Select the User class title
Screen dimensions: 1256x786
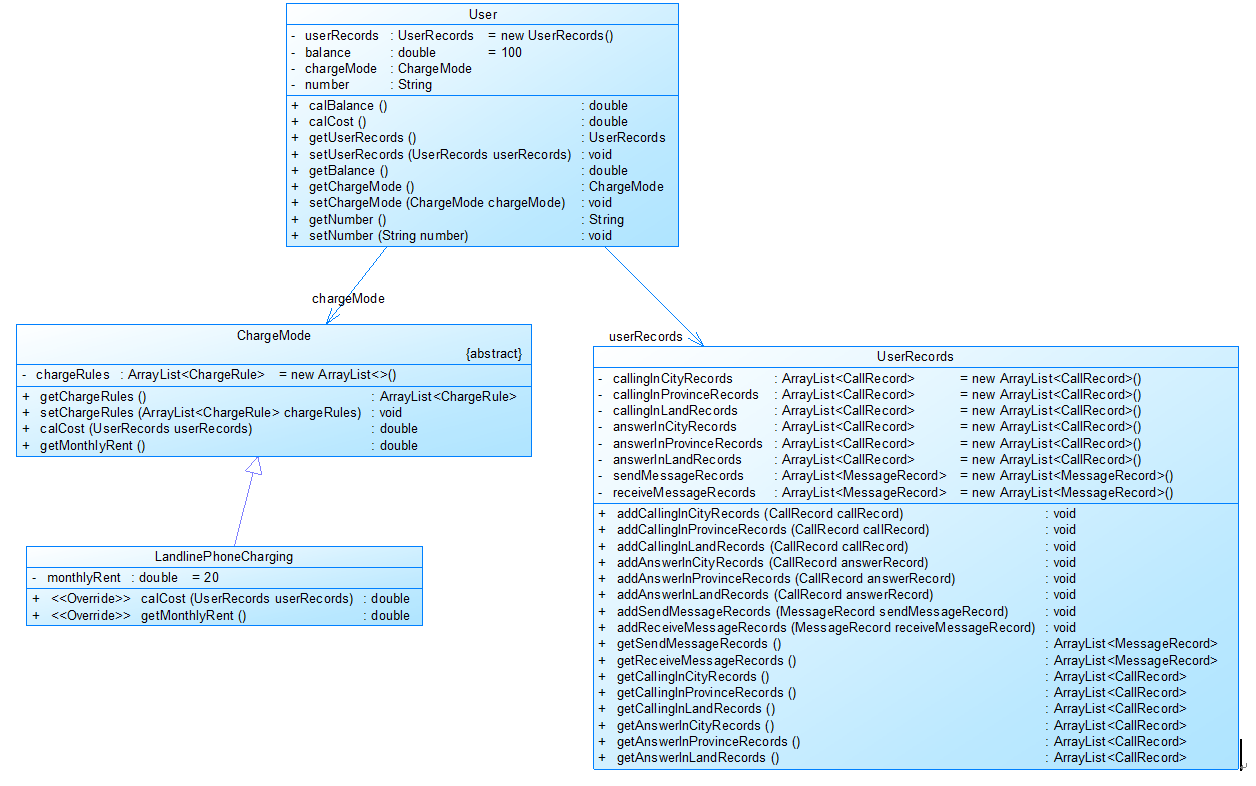coord(482,14)
